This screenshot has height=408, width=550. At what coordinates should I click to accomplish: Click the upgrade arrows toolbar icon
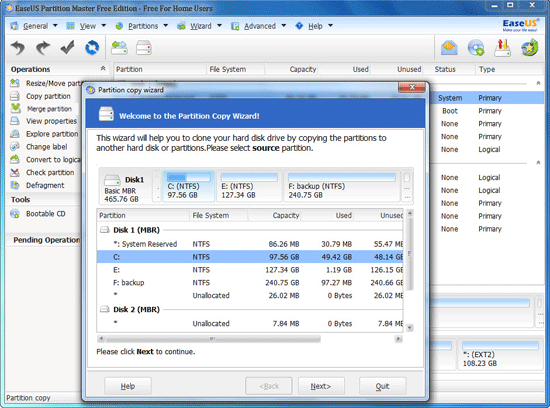pos(502,48)
